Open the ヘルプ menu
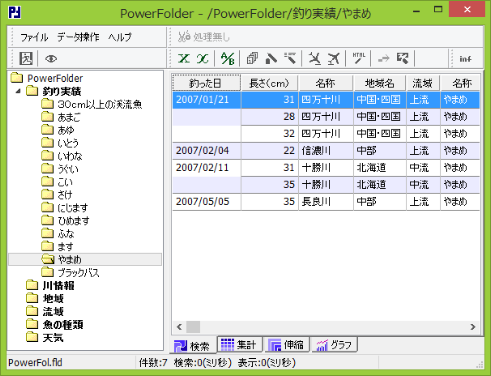491x376 pixels. tap(120, 37)
